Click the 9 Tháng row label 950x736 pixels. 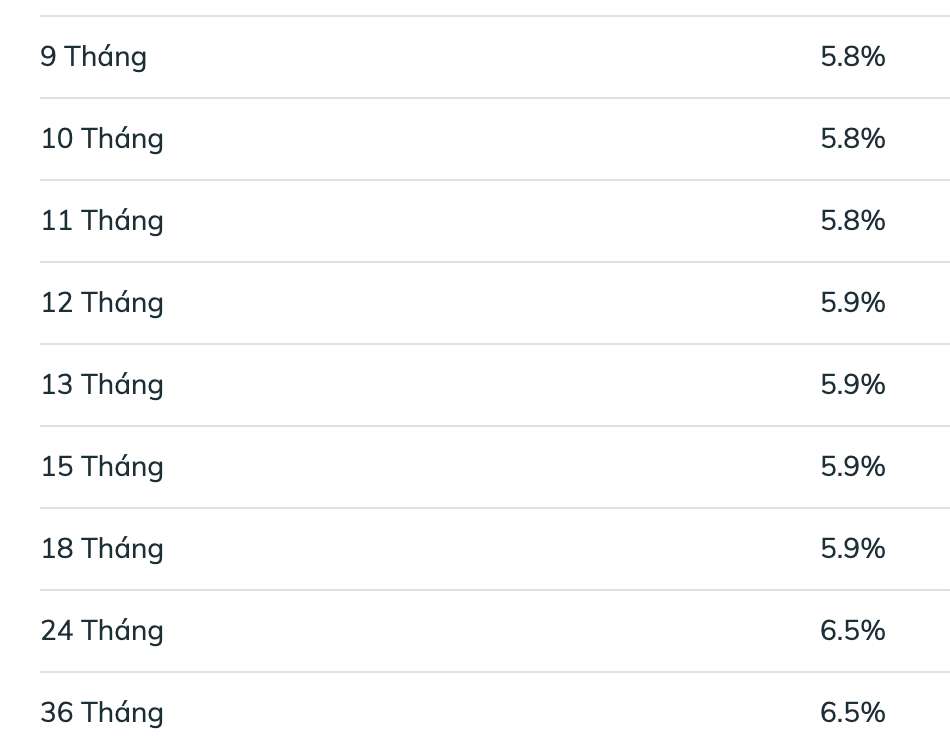coord(93,57)
